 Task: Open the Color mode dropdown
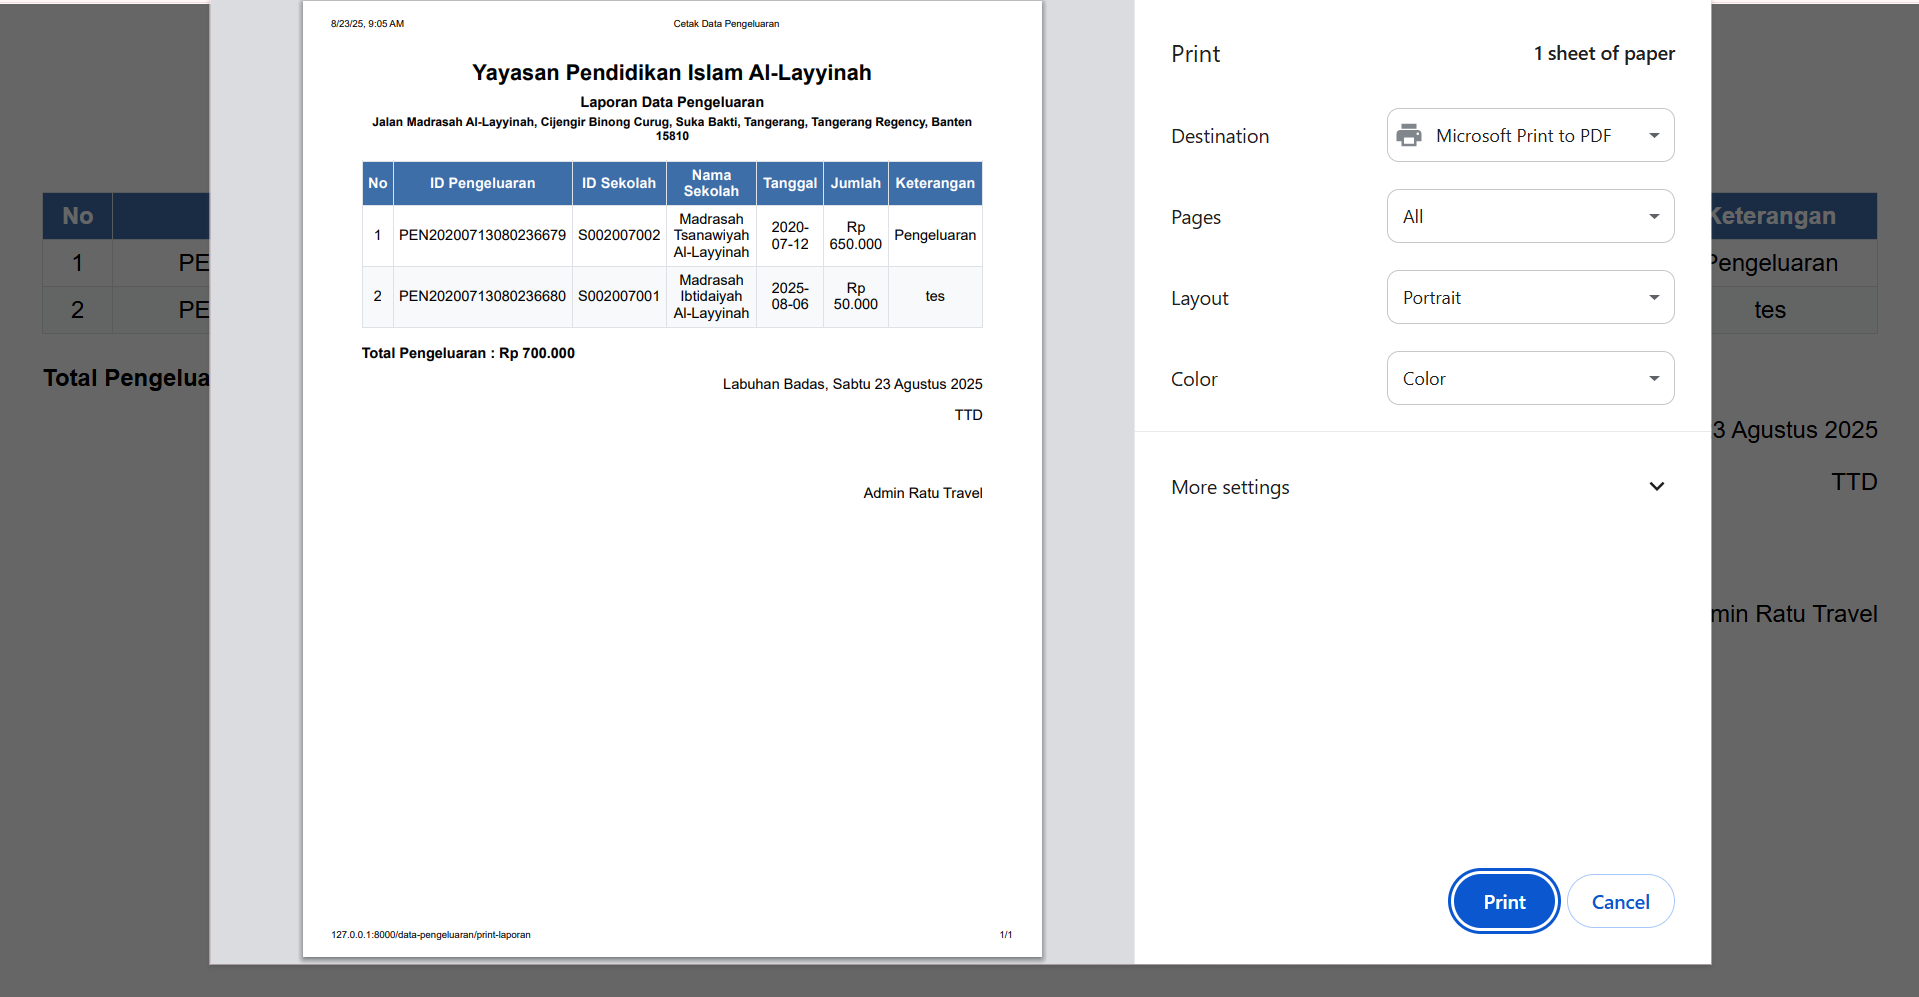(1530, 378)
